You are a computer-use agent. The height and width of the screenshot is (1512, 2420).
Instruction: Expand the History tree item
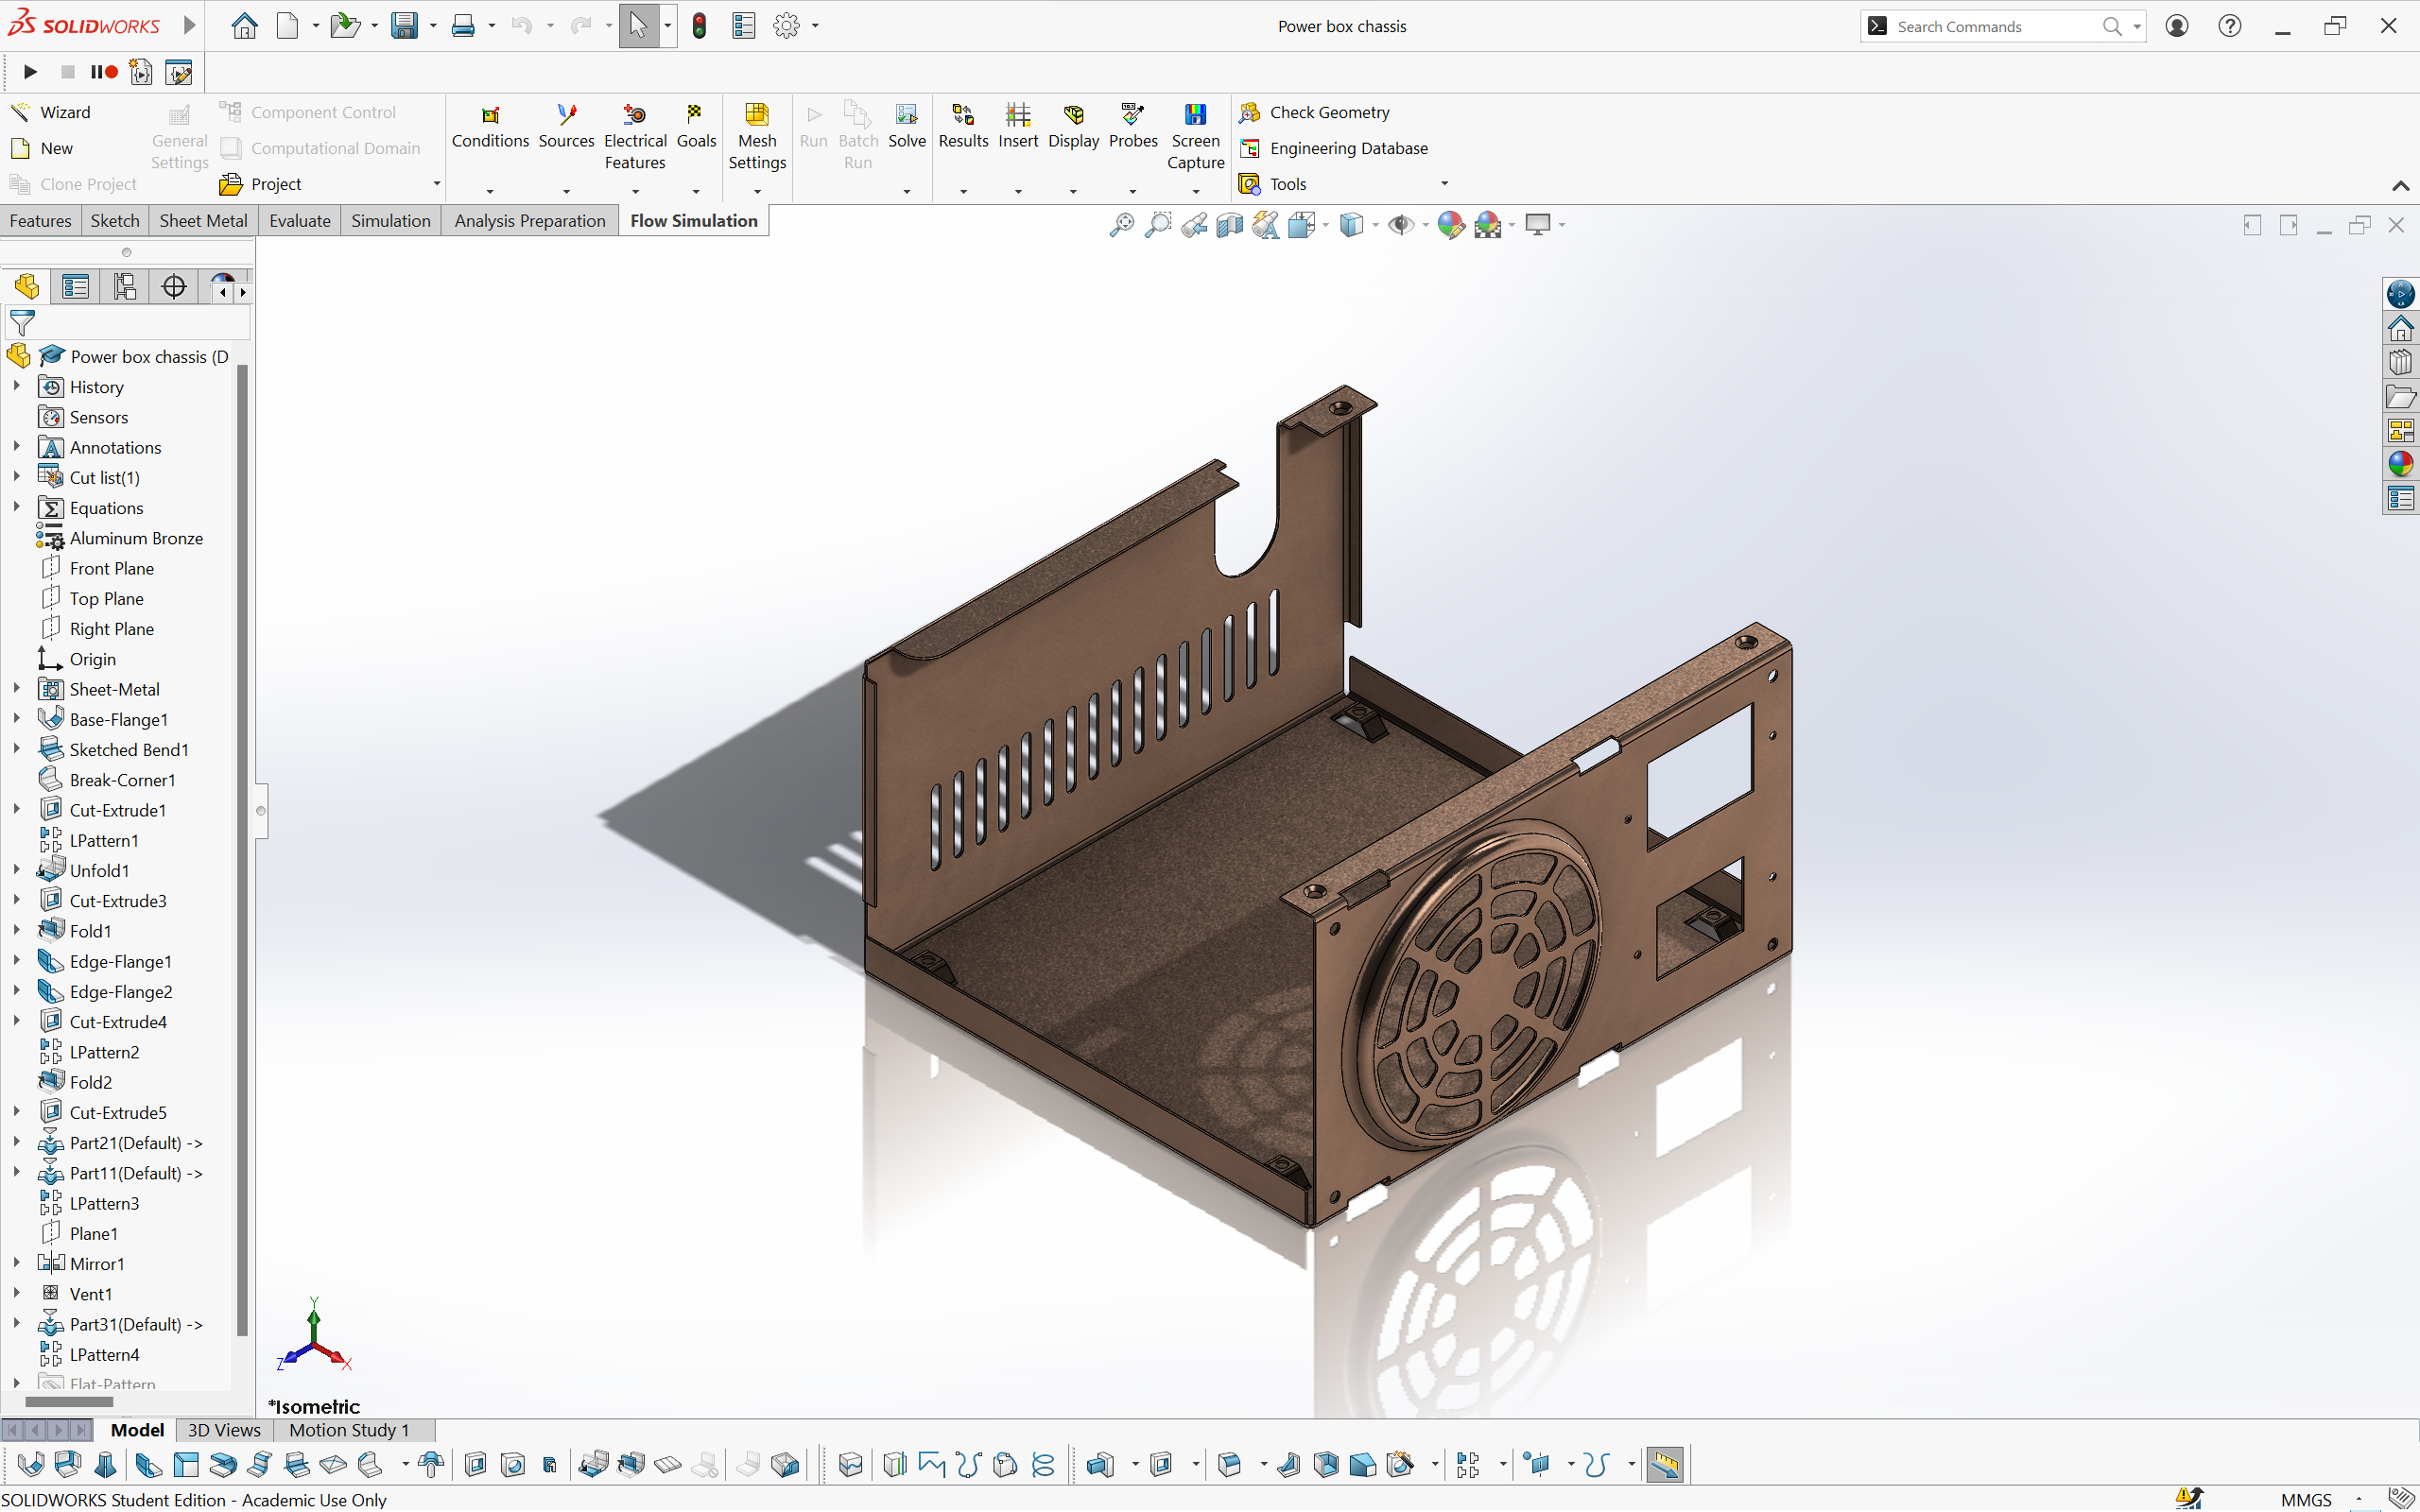17,386
